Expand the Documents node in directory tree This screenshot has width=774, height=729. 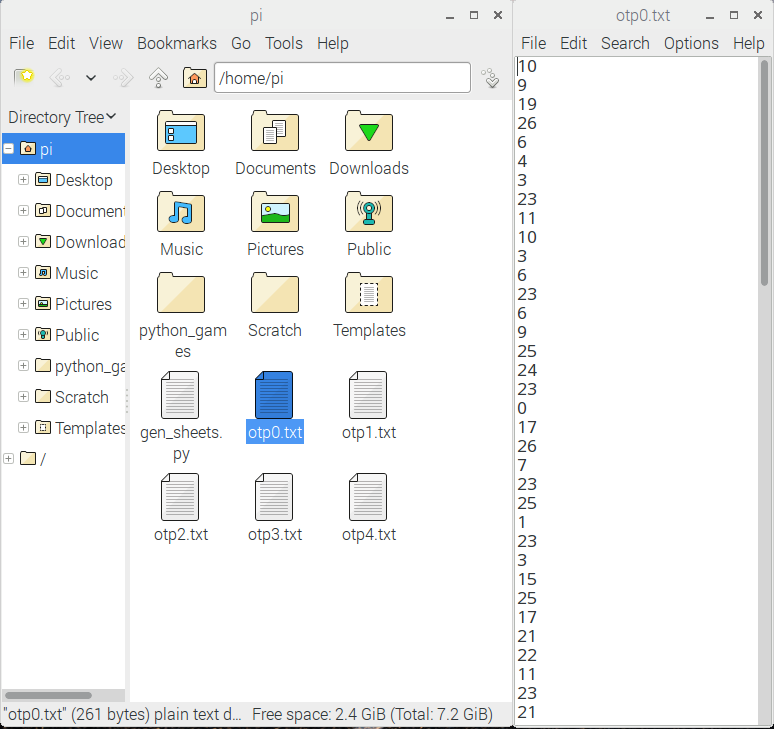pos(23,211)
